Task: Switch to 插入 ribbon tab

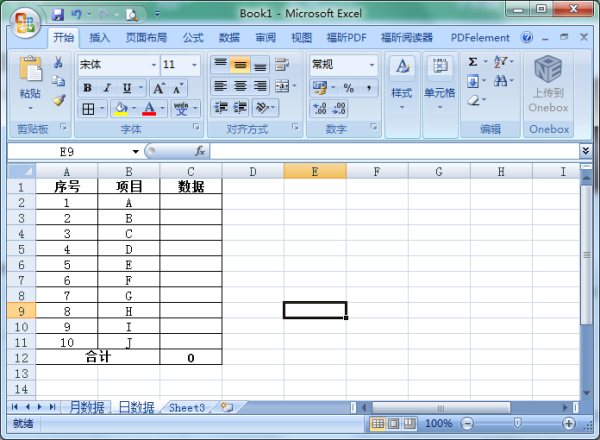Action: point(99,37)
